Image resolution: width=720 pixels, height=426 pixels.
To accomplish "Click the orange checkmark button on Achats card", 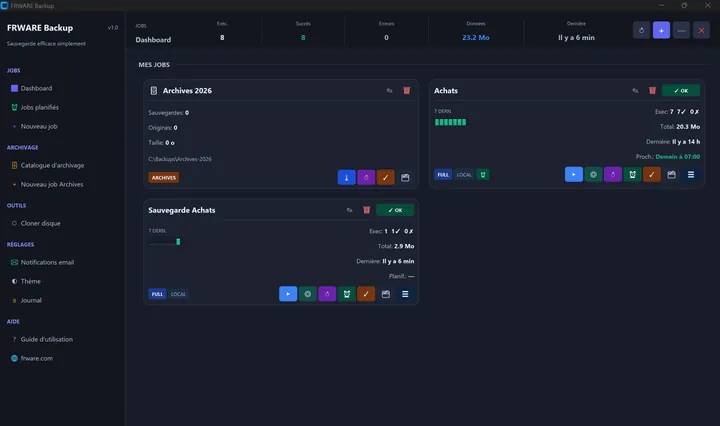I will pos(652,174).
